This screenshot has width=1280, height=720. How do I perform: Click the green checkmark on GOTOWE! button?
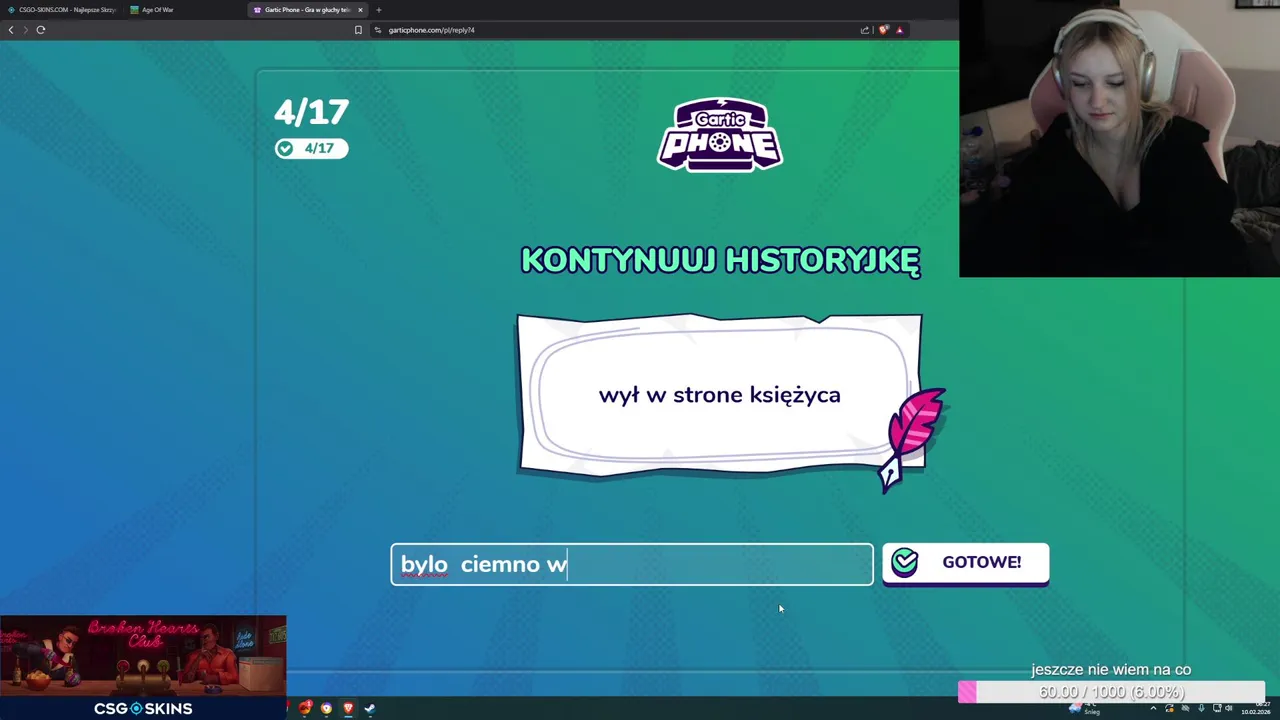[905, 562]
